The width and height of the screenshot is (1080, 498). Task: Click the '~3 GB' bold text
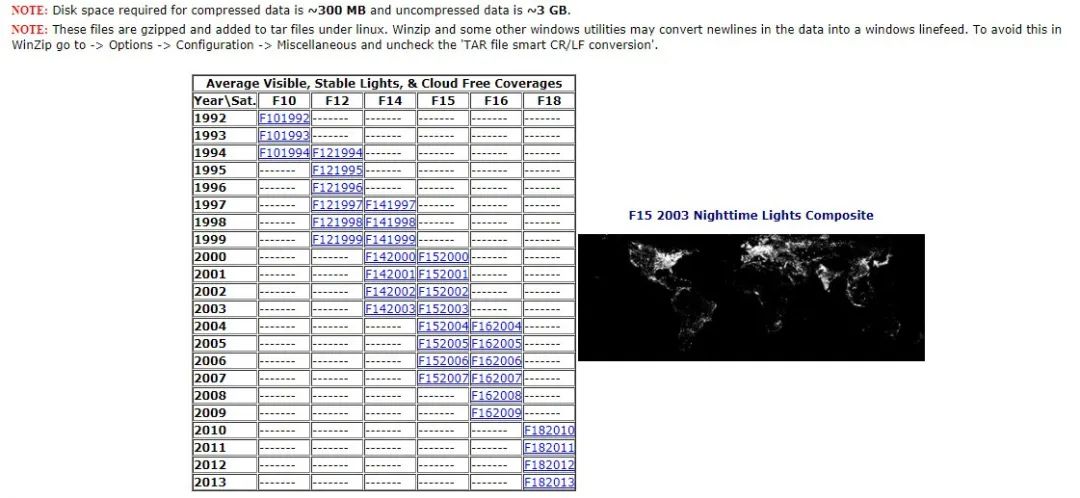point(548,11)
